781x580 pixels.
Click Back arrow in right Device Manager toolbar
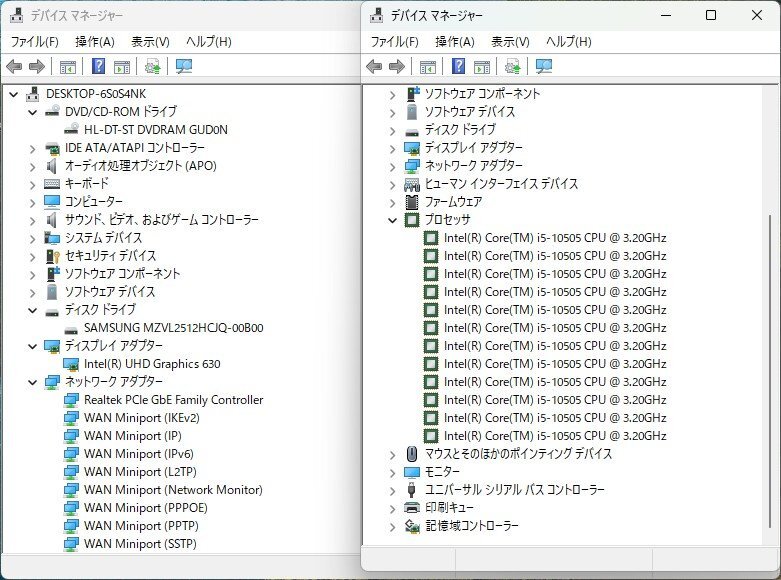[374, 66]
